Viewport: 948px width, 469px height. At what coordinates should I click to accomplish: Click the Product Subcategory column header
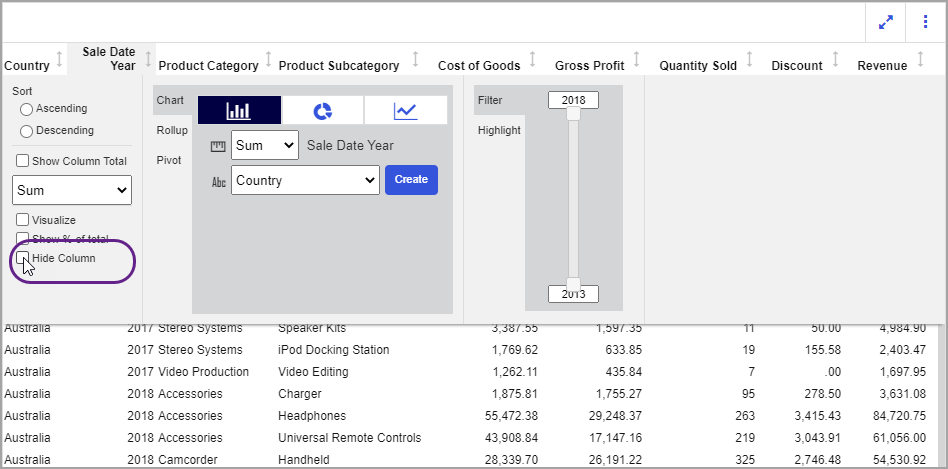point(339,66)
